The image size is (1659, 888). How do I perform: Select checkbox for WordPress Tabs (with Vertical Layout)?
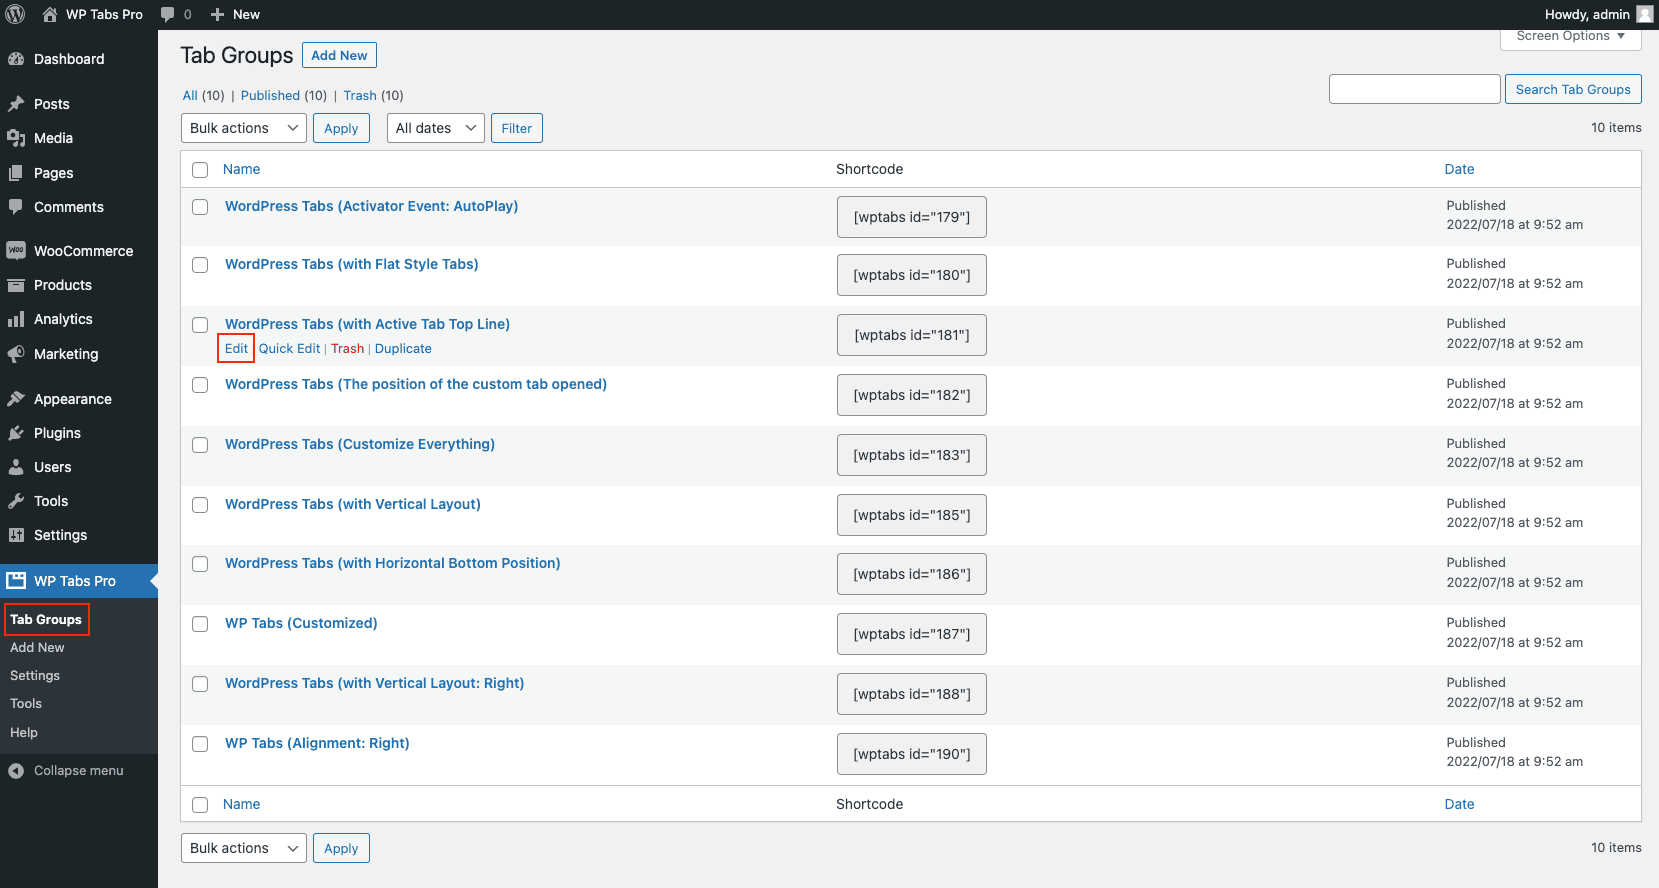click(x=200, y=505)
